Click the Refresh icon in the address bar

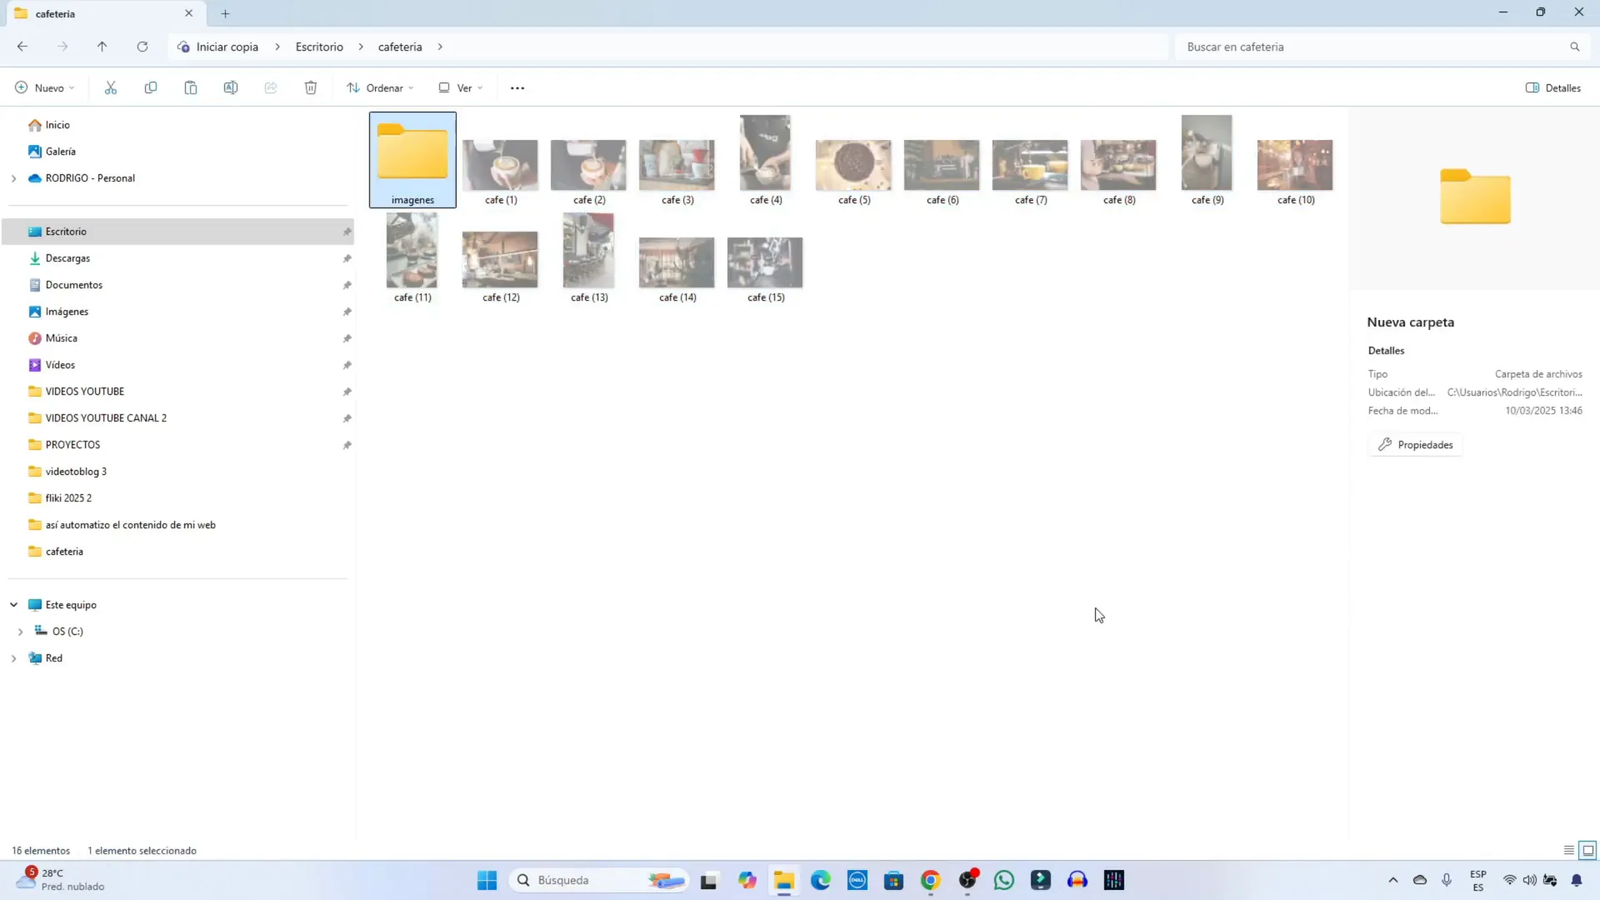pos(142,46)
